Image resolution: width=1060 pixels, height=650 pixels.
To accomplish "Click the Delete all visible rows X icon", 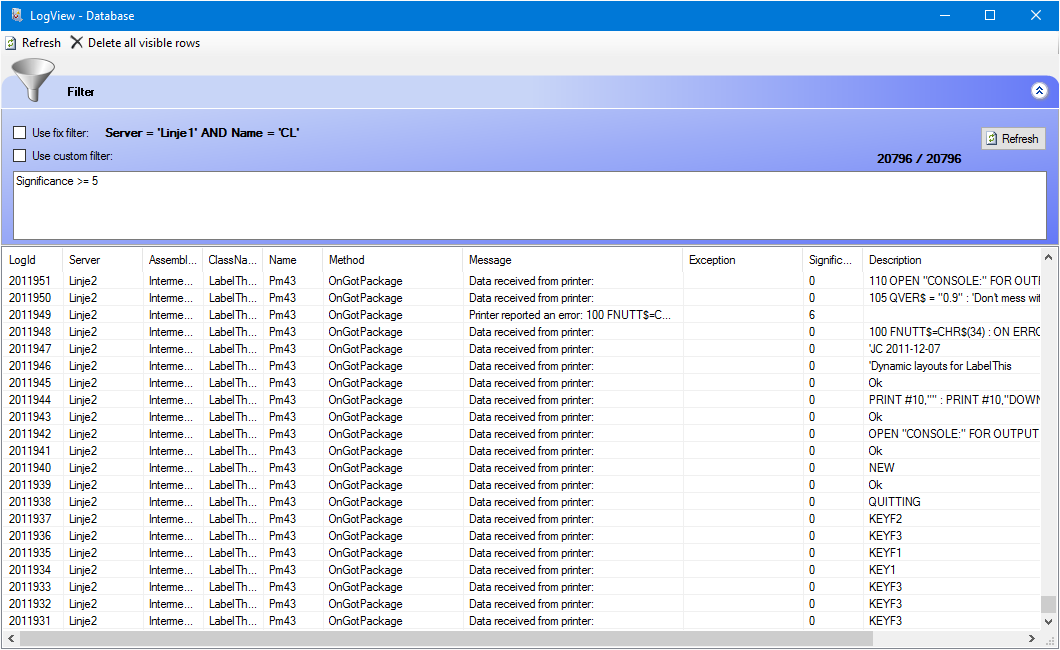I will point(77,43).
